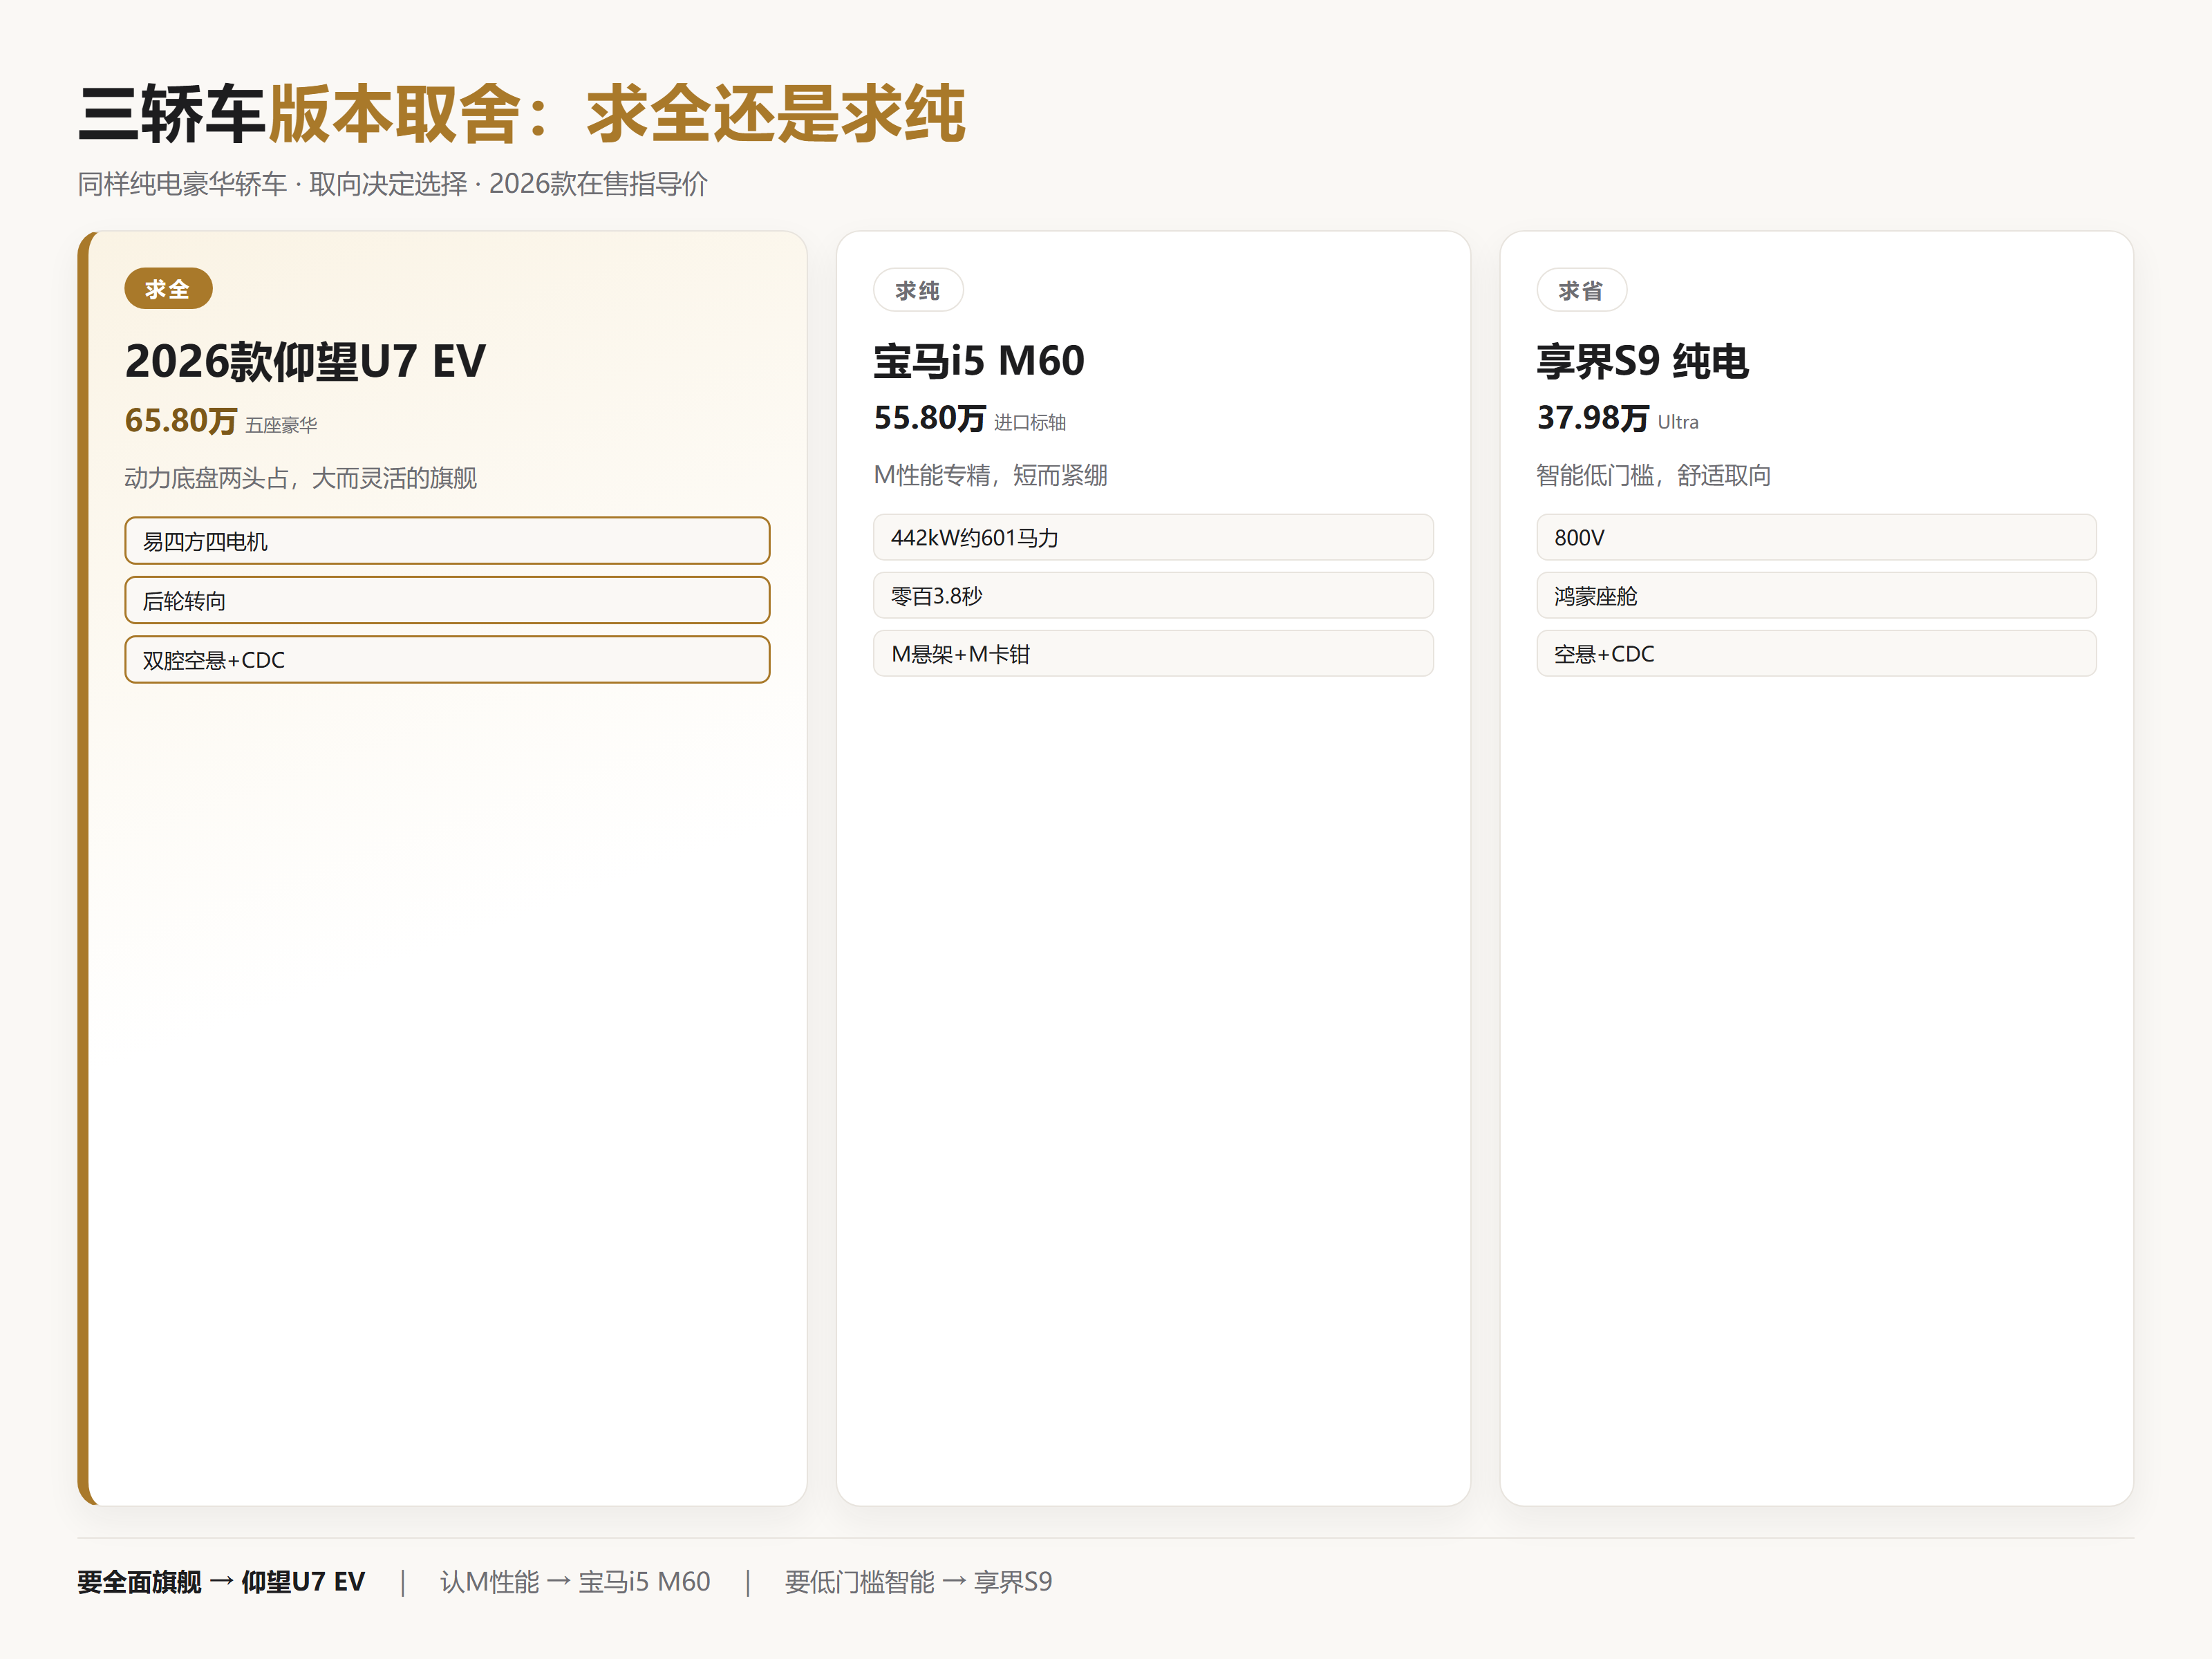Click the 37.98万 price
The height and width of the screenshot is (1659, 2212).
1592,418
